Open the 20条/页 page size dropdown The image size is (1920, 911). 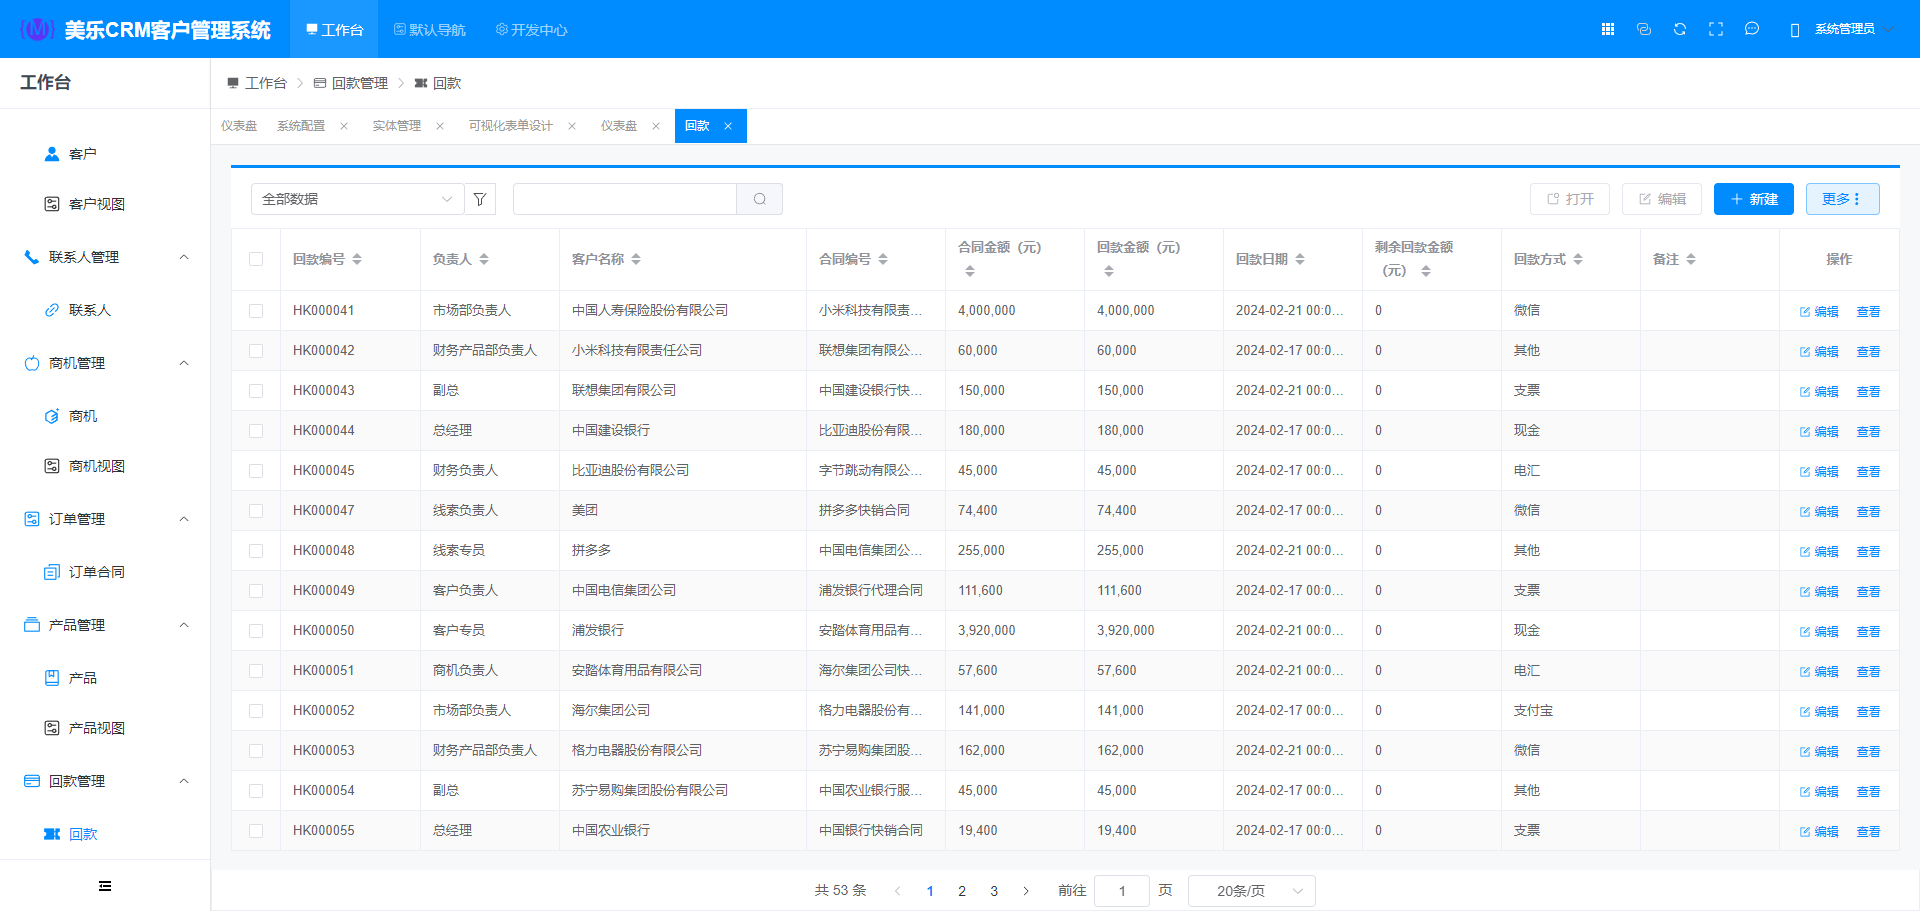coord(1251,891)
